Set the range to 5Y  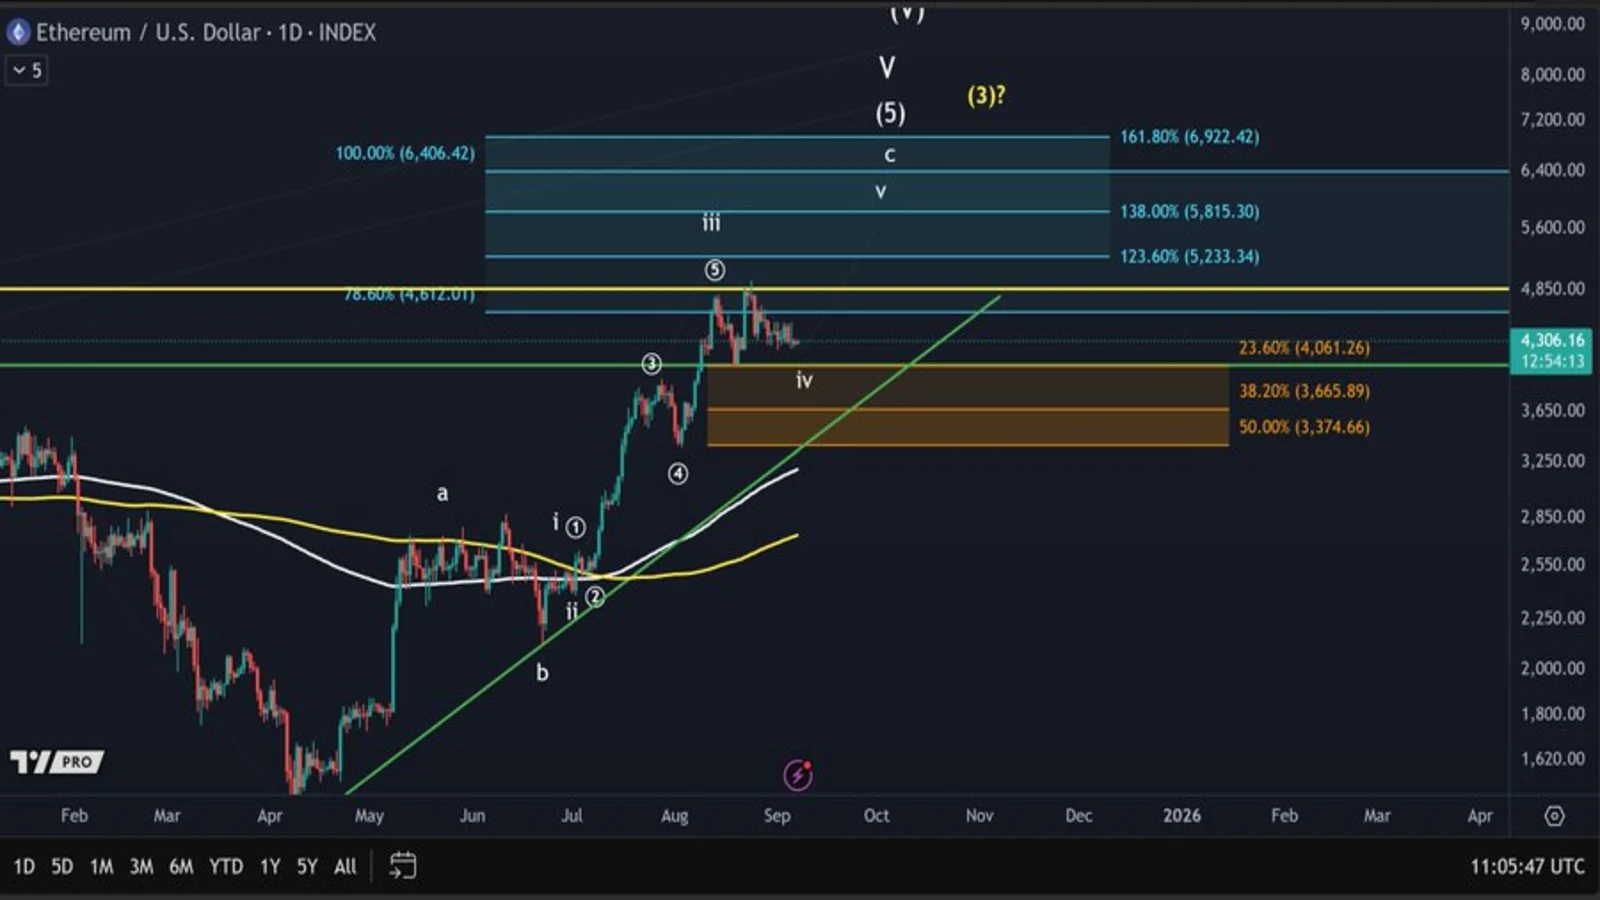click(307, 866)
